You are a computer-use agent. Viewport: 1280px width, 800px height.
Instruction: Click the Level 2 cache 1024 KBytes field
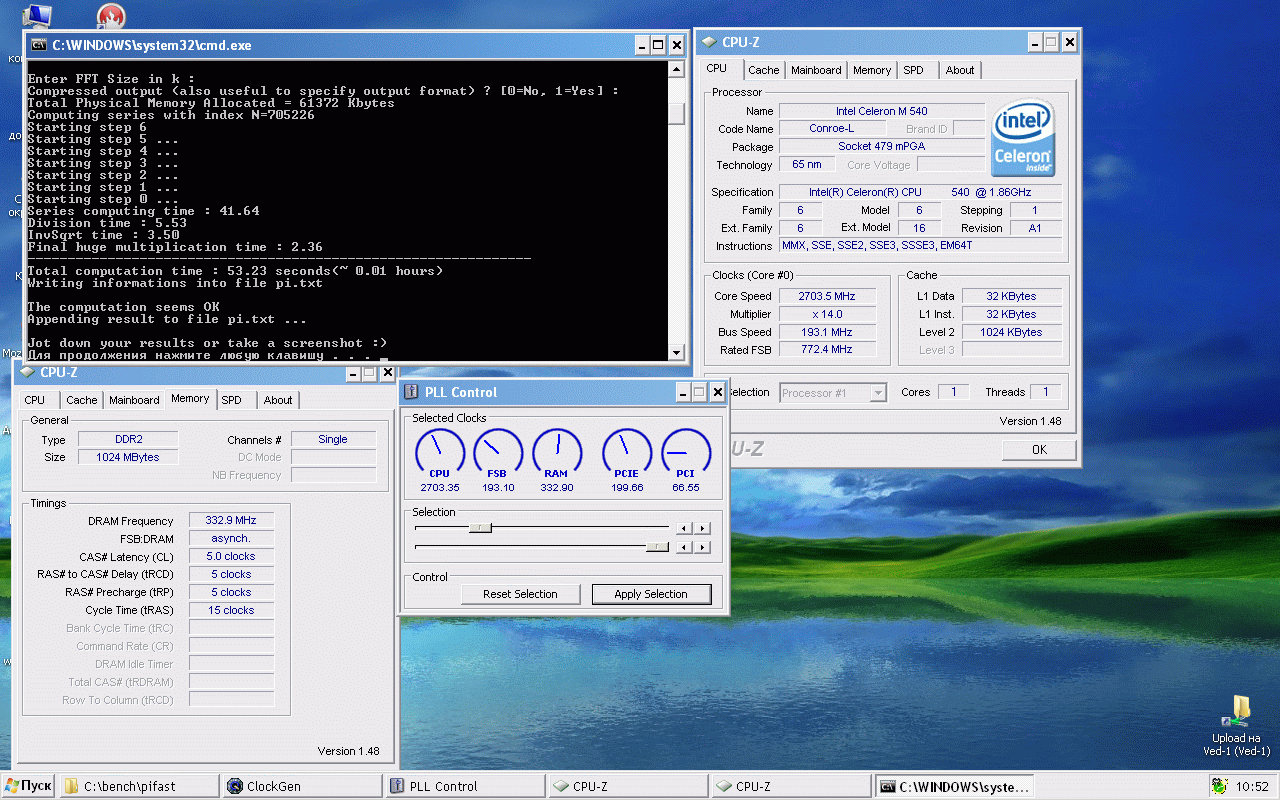(x=1011, y=332)
